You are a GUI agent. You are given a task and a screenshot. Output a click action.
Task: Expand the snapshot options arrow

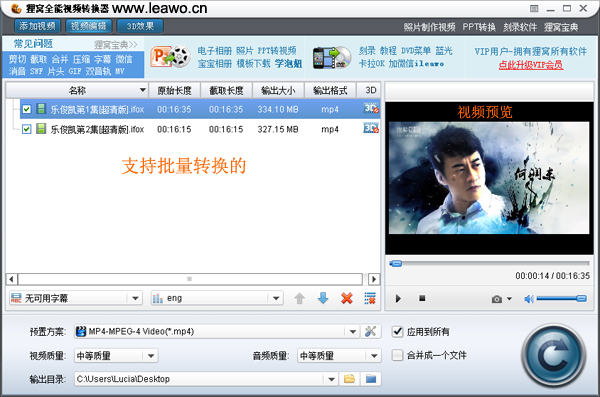click(509, 299)
